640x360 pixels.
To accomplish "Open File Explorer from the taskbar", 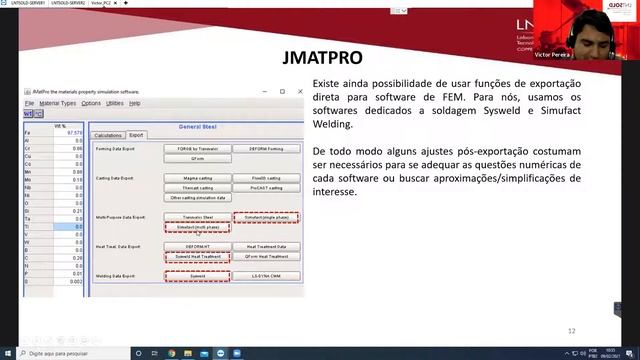I will 188,353.
